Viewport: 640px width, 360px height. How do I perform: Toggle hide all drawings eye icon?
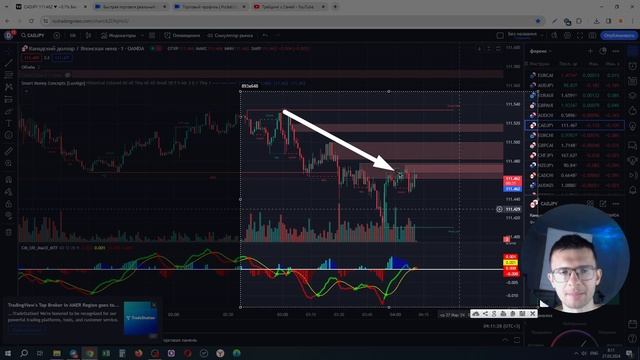tap(9, 216)
